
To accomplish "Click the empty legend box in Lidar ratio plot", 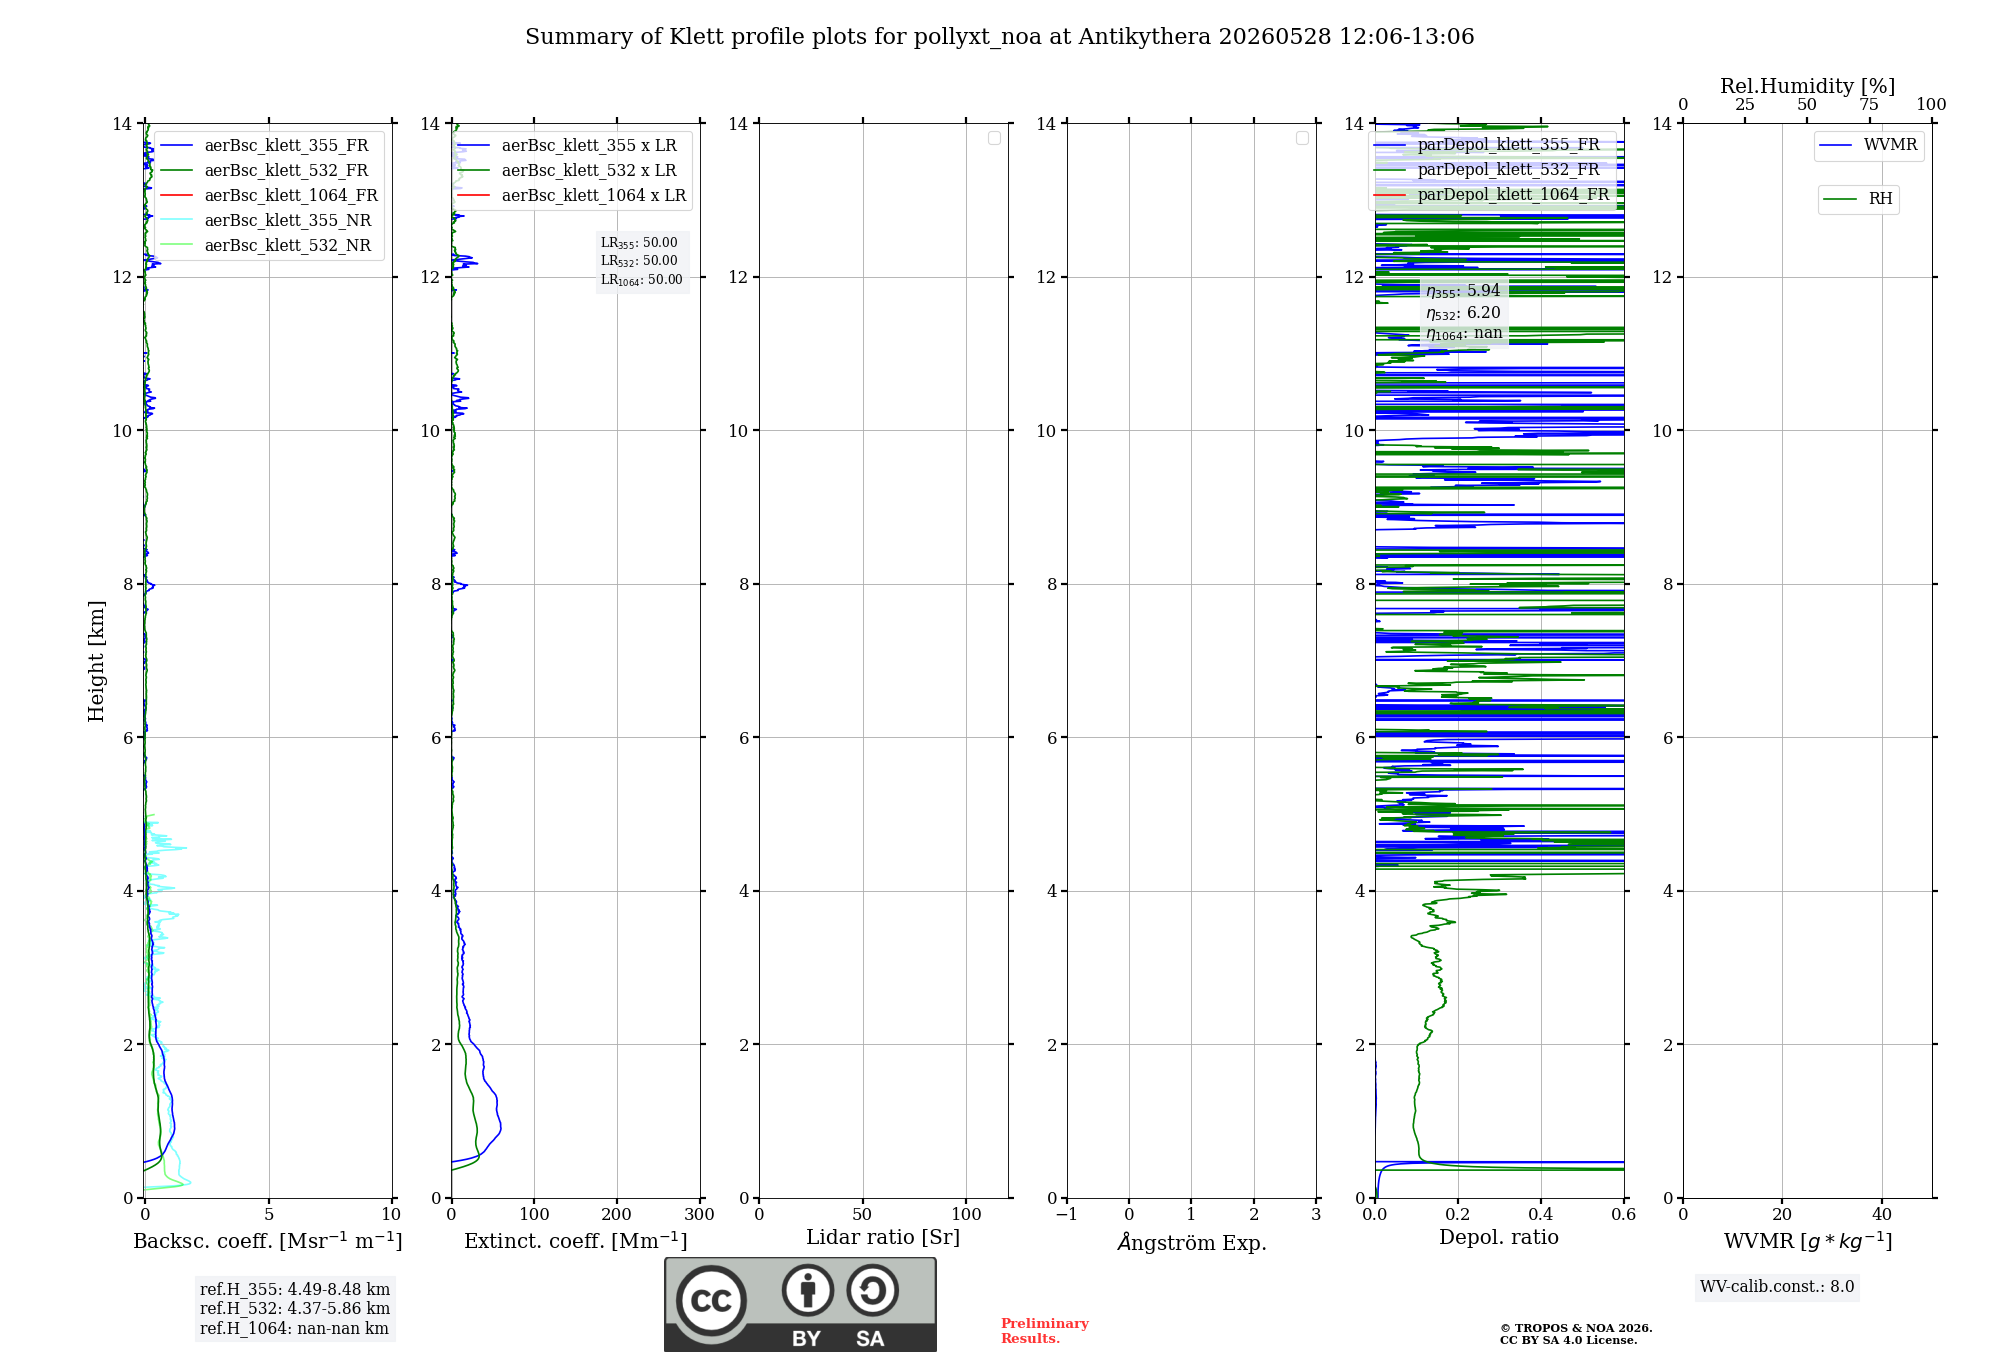I will [x=994, y=138].
